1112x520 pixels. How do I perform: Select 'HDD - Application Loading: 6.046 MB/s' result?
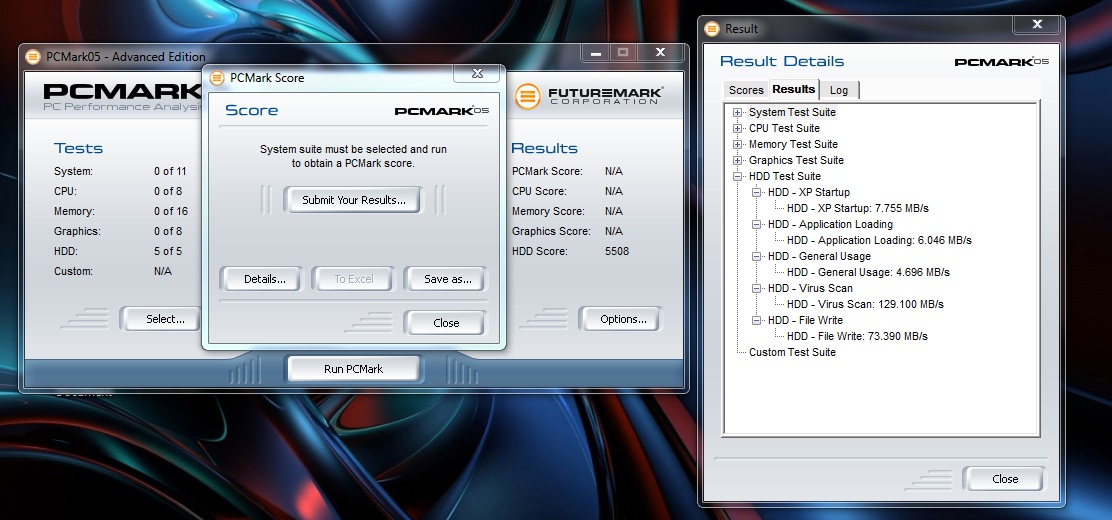[x=879, y=240]
